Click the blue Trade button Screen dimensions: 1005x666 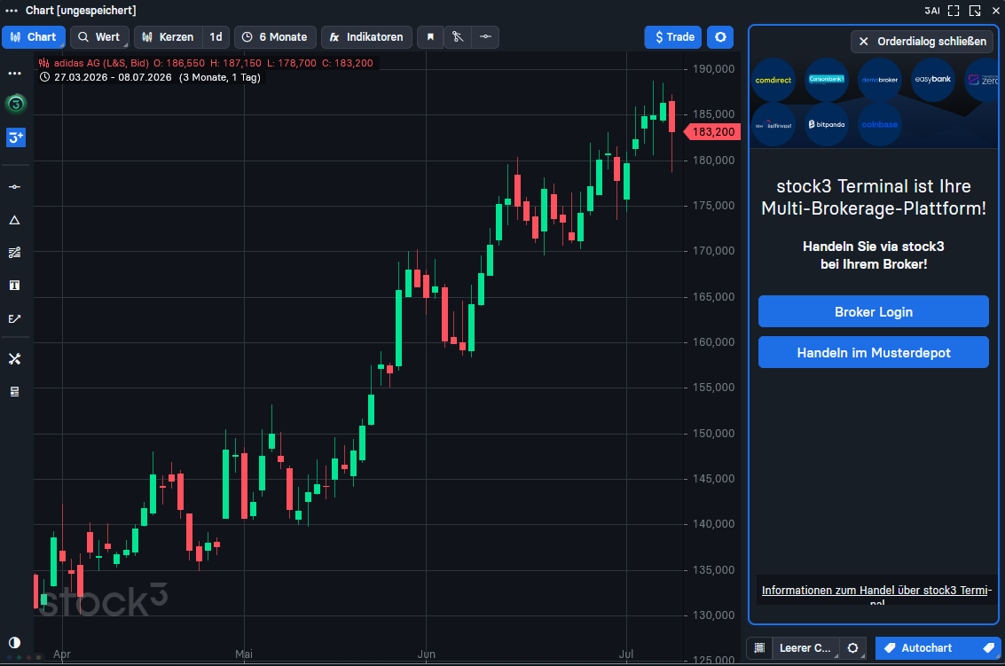[x=674, y=37]
